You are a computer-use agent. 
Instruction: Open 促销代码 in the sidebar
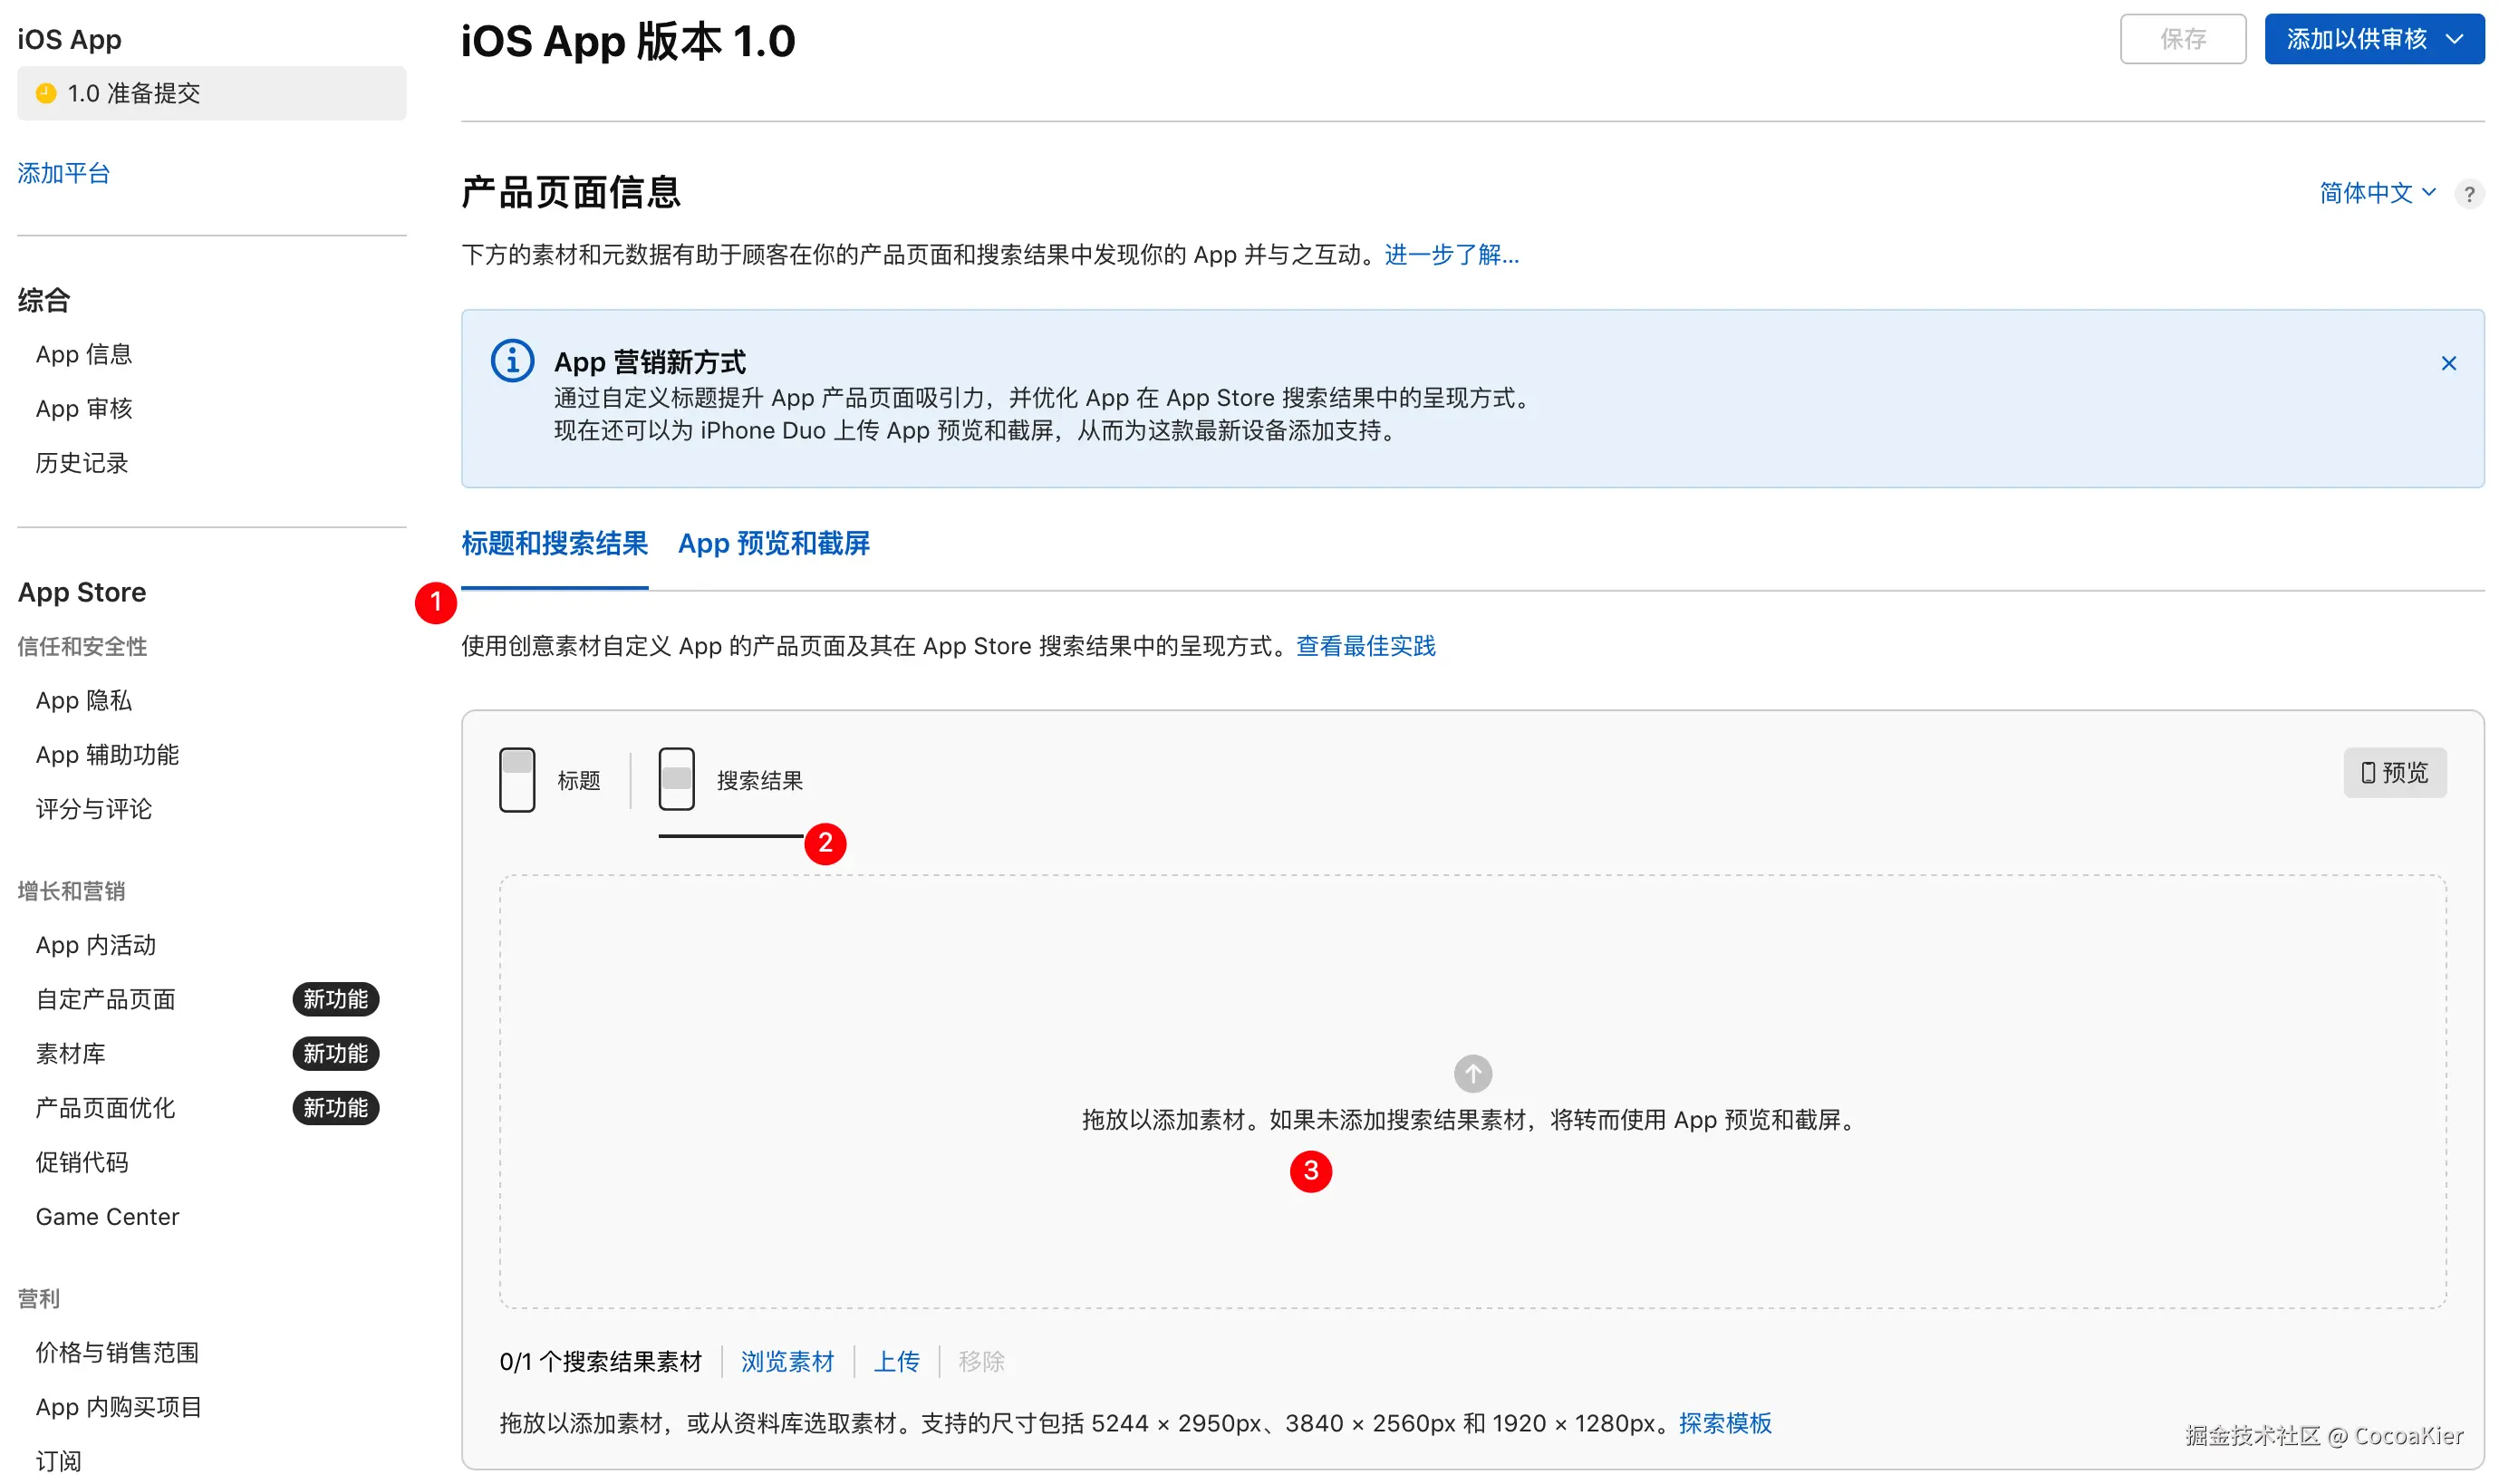(82, 1162)
